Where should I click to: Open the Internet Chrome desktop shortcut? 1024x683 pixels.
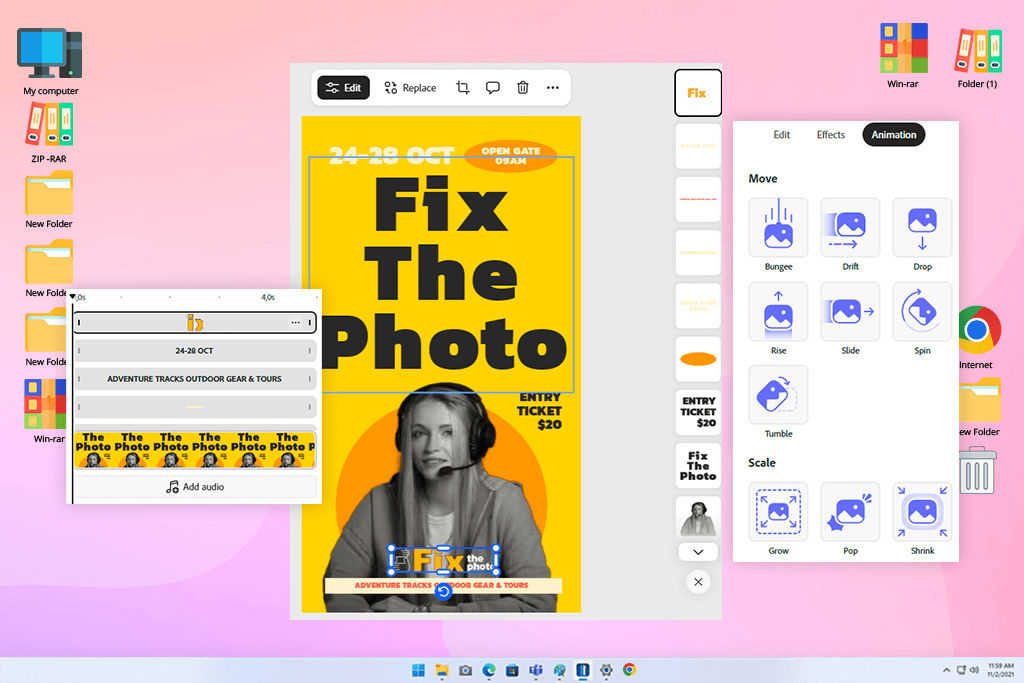coord(978,337)
